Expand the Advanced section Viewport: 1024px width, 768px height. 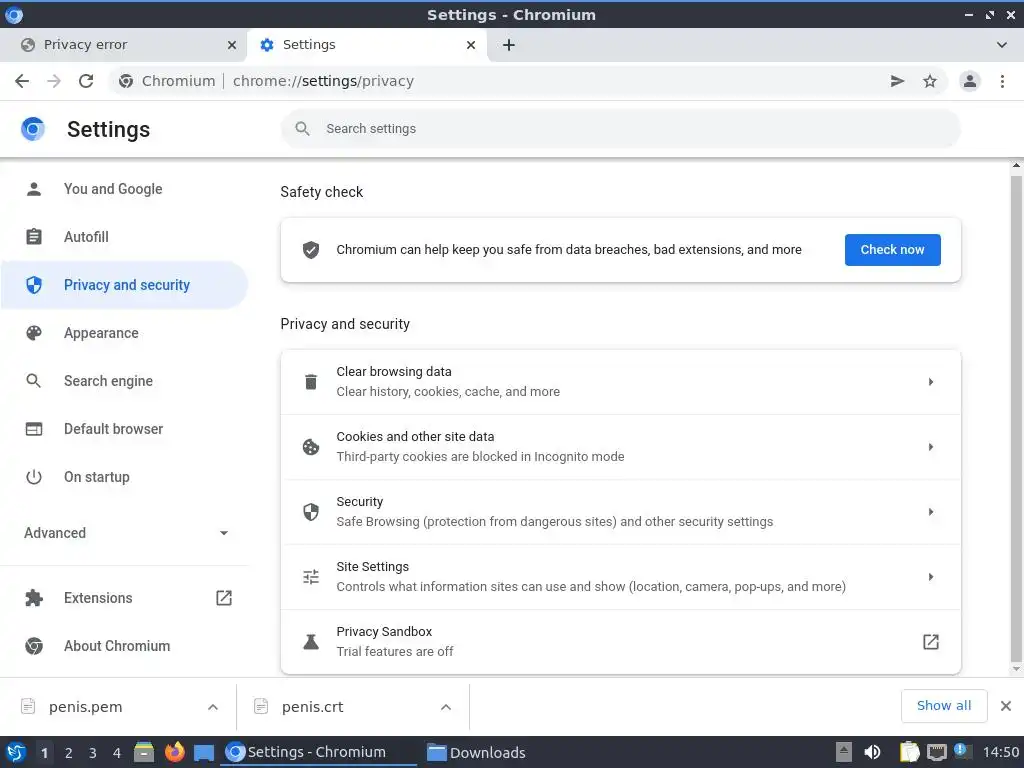[x=124, y=533]
